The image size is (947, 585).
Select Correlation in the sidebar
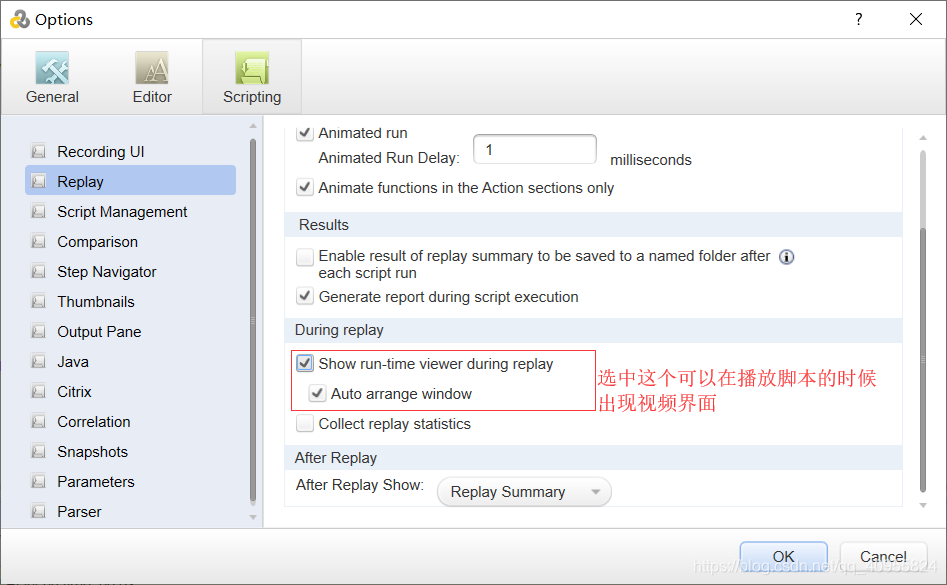pos(130,421)
